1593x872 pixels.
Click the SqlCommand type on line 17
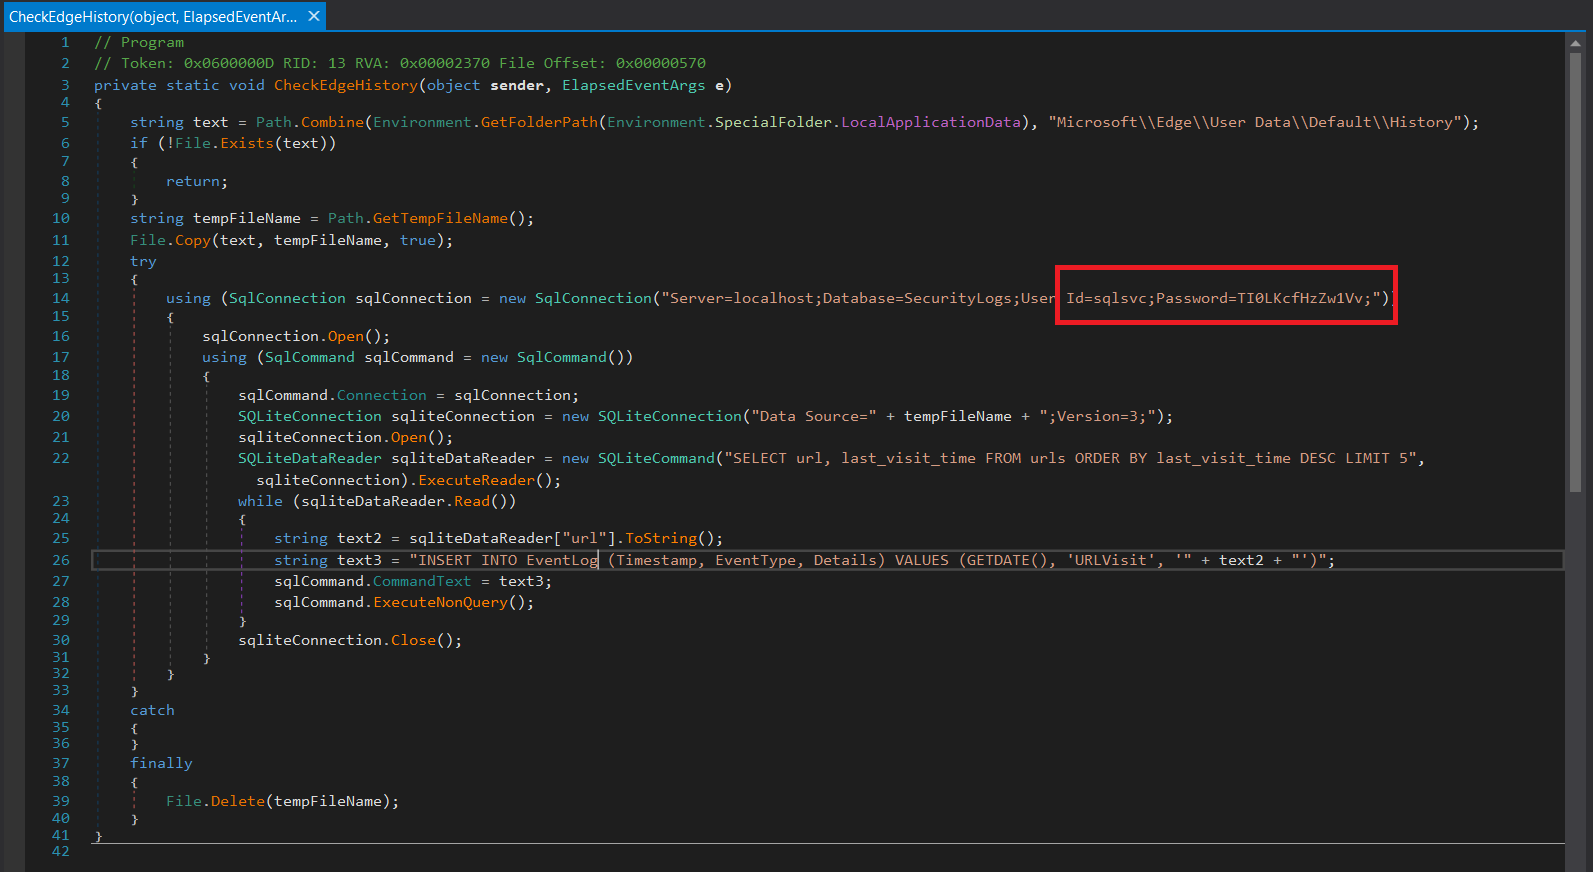310,357
